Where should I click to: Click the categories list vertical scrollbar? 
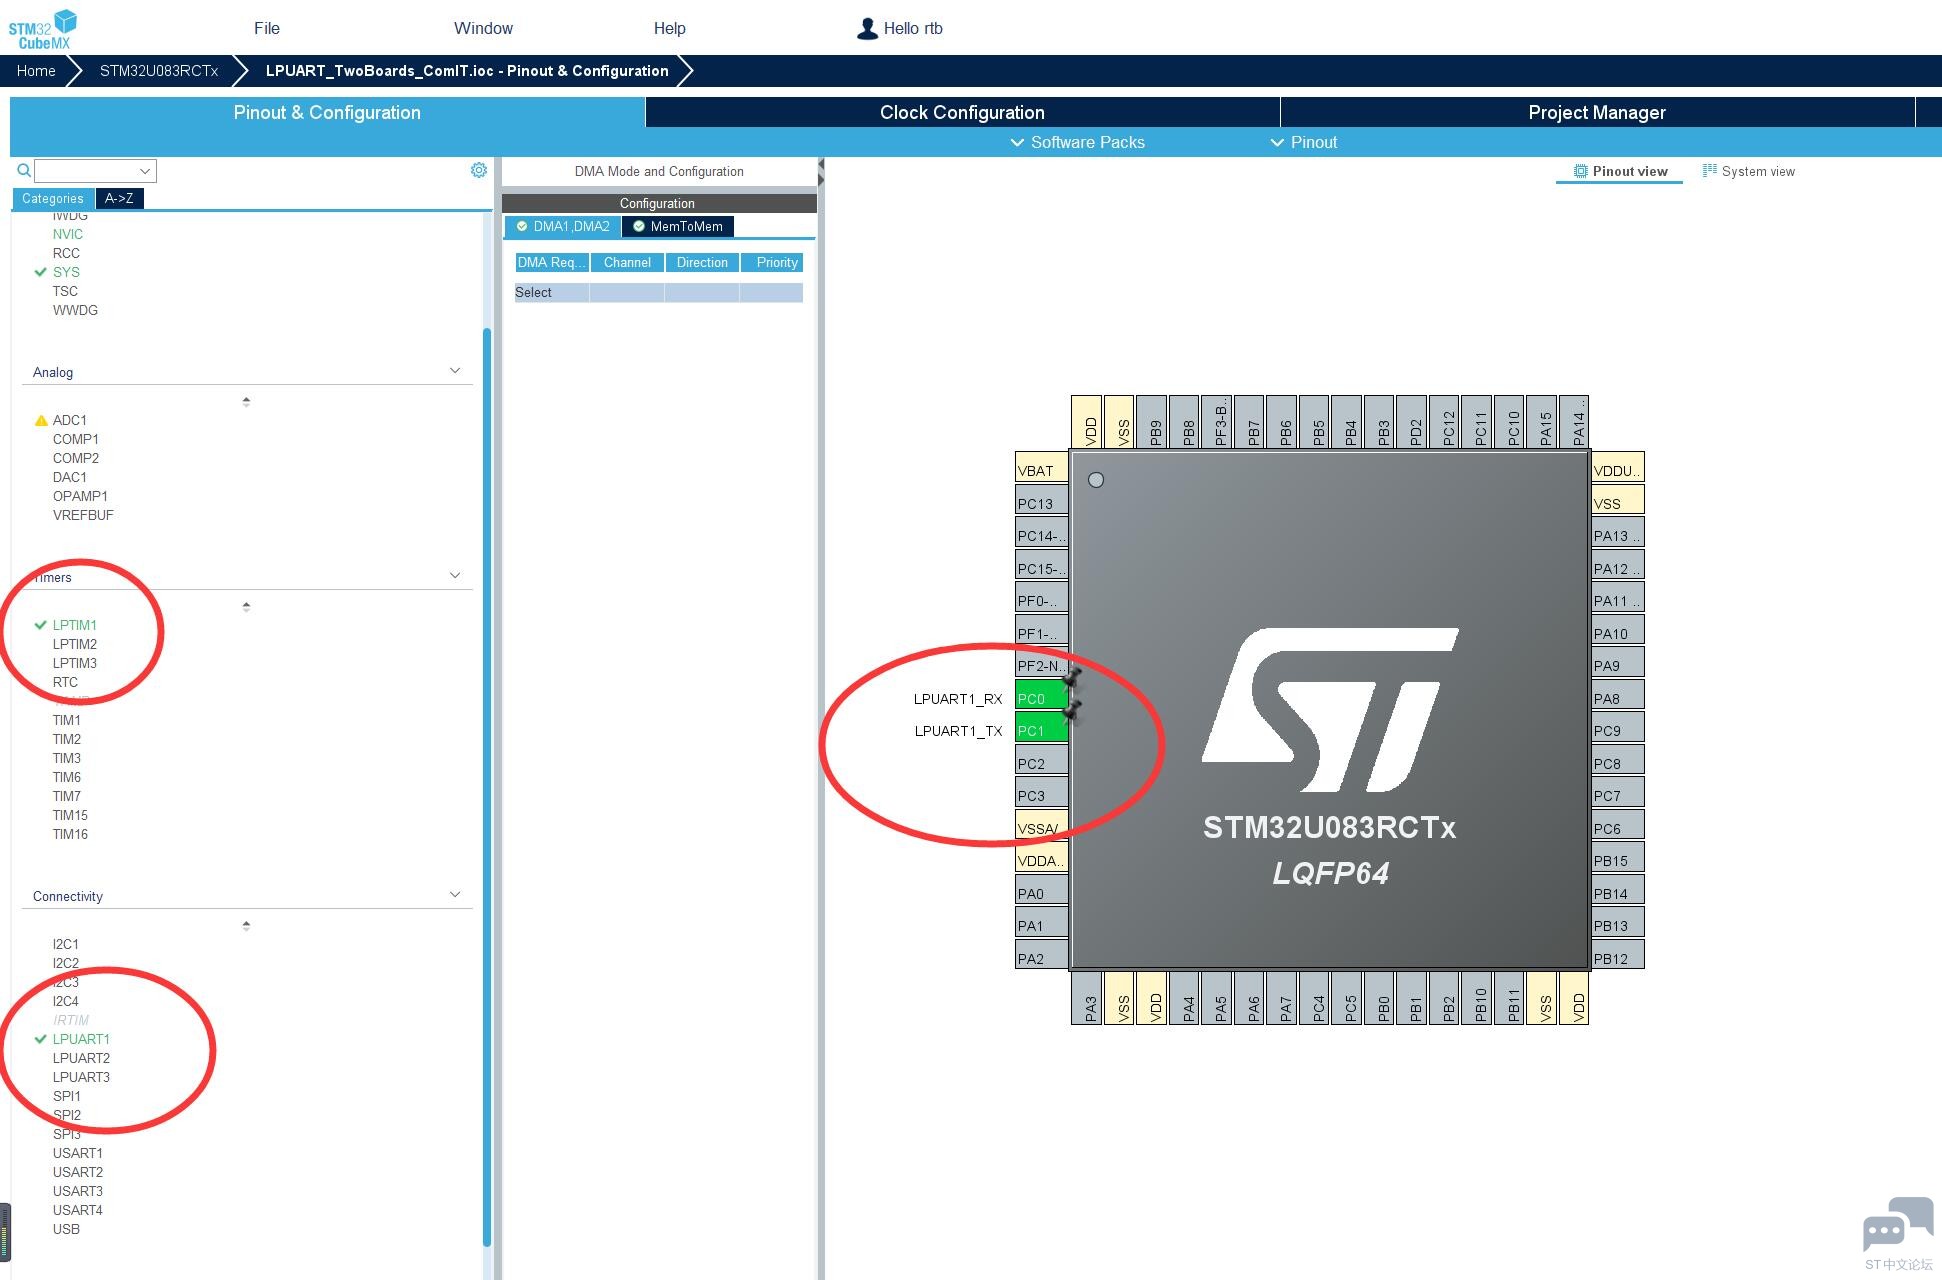[x=487, y=786]
